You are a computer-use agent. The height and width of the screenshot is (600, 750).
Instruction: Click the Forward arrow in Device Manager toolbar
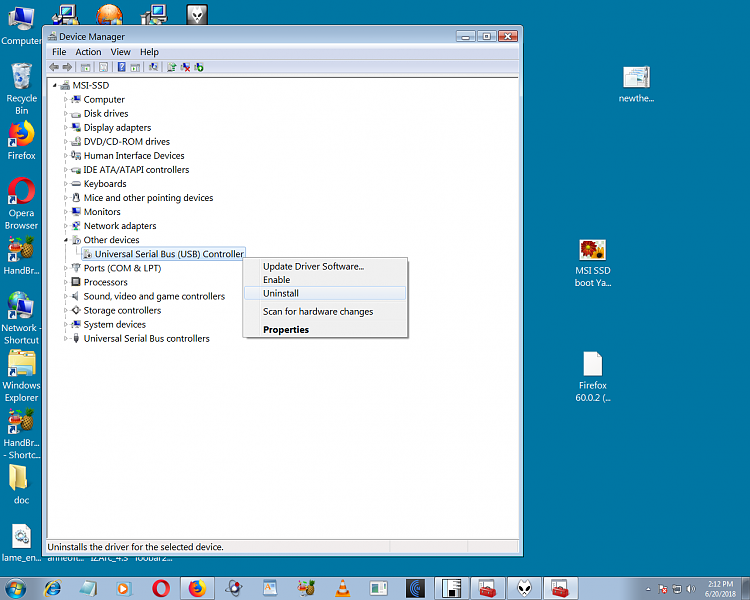point(67,67)
